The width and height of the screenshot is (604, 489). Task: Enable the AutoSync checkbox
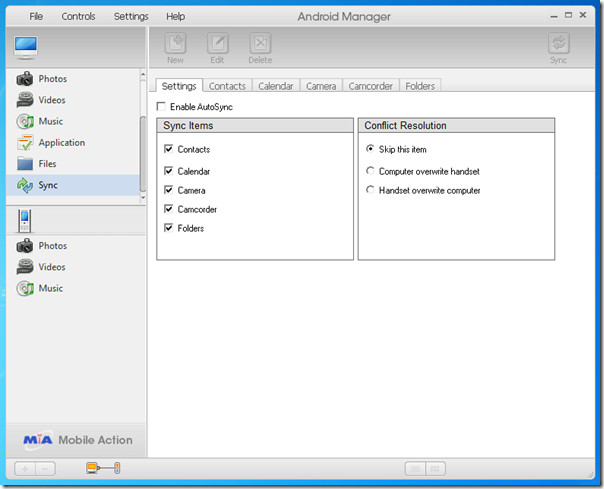(161, 107)
